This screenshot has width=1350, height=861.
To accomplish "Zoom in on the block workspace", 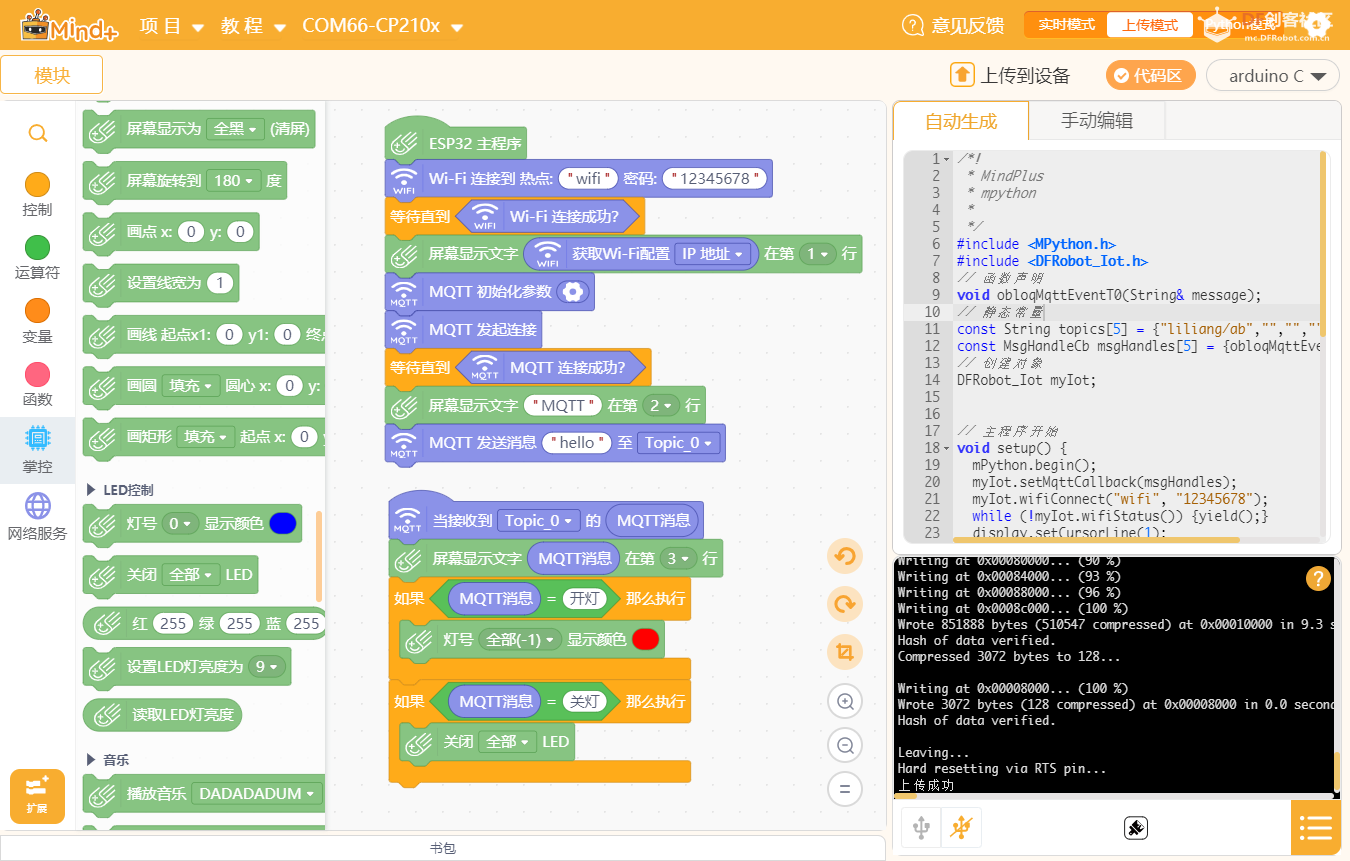I will pos(845,702).
